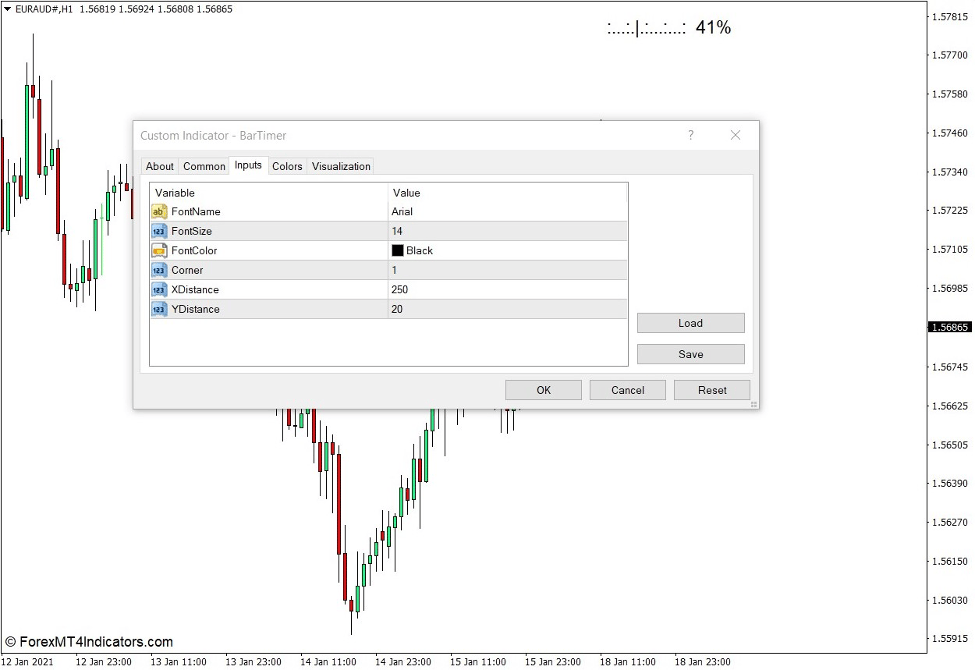977x670 pixels.
Task: Click the Black FontColor swatch
Action: pos(398,251)
